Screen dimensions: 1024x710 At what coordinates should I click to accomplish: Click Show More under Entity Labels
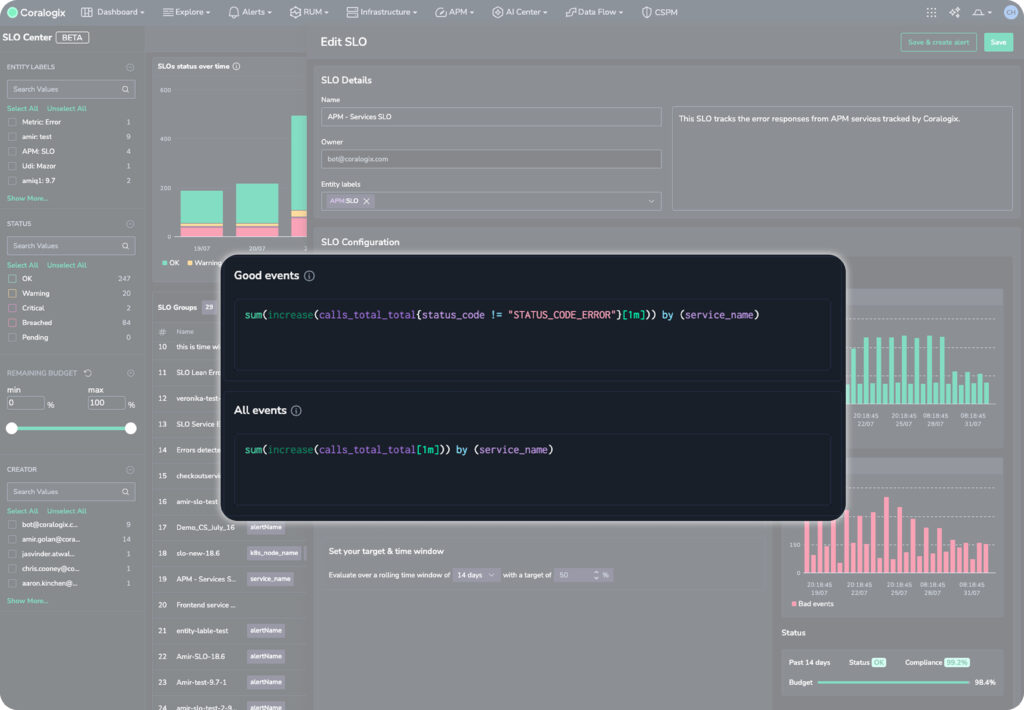point(27,199)
